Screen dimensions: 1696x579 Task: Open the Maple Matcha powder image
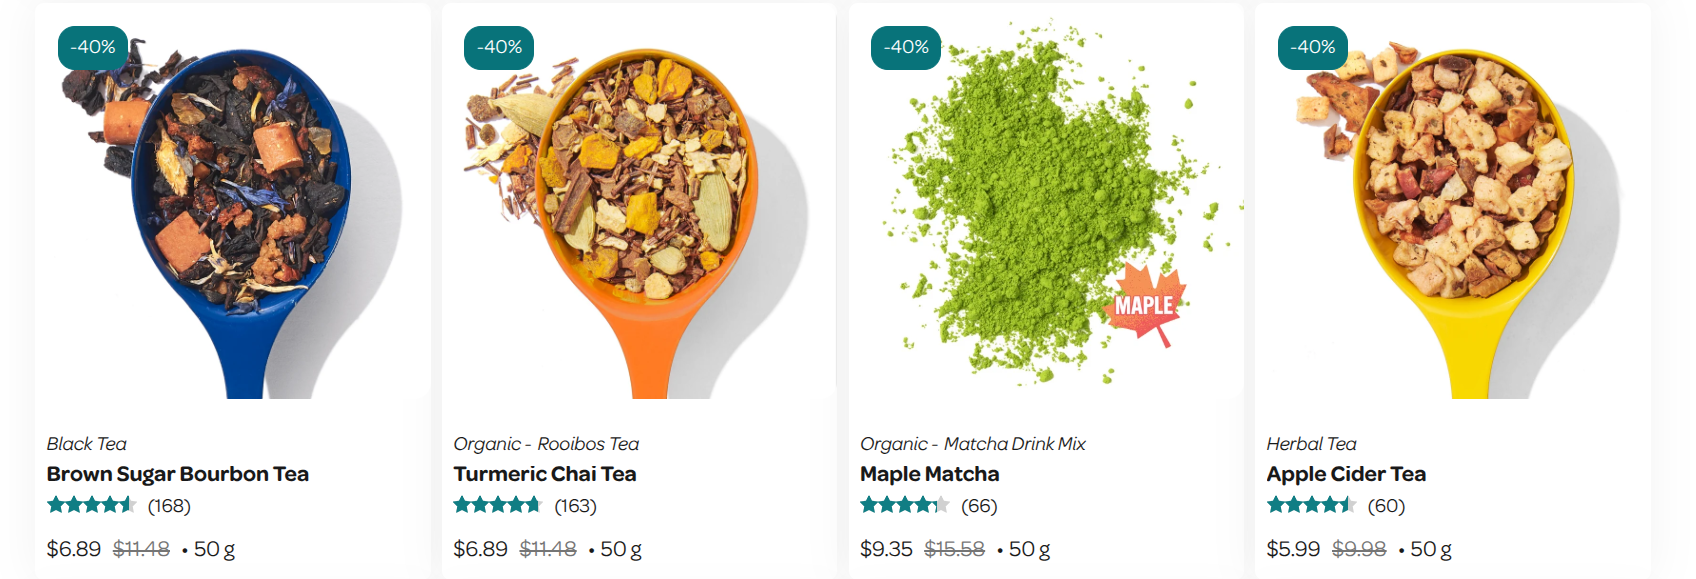1046,201
